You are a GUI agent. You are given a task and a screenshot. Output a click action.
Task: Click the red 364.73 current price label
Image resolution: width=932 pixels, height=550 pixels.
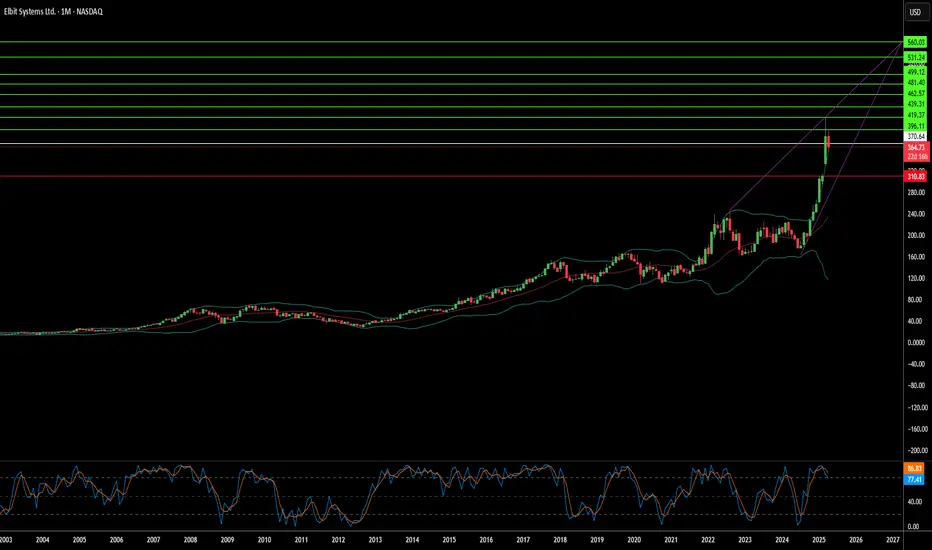pyautogui.click(x=915, y=147)
